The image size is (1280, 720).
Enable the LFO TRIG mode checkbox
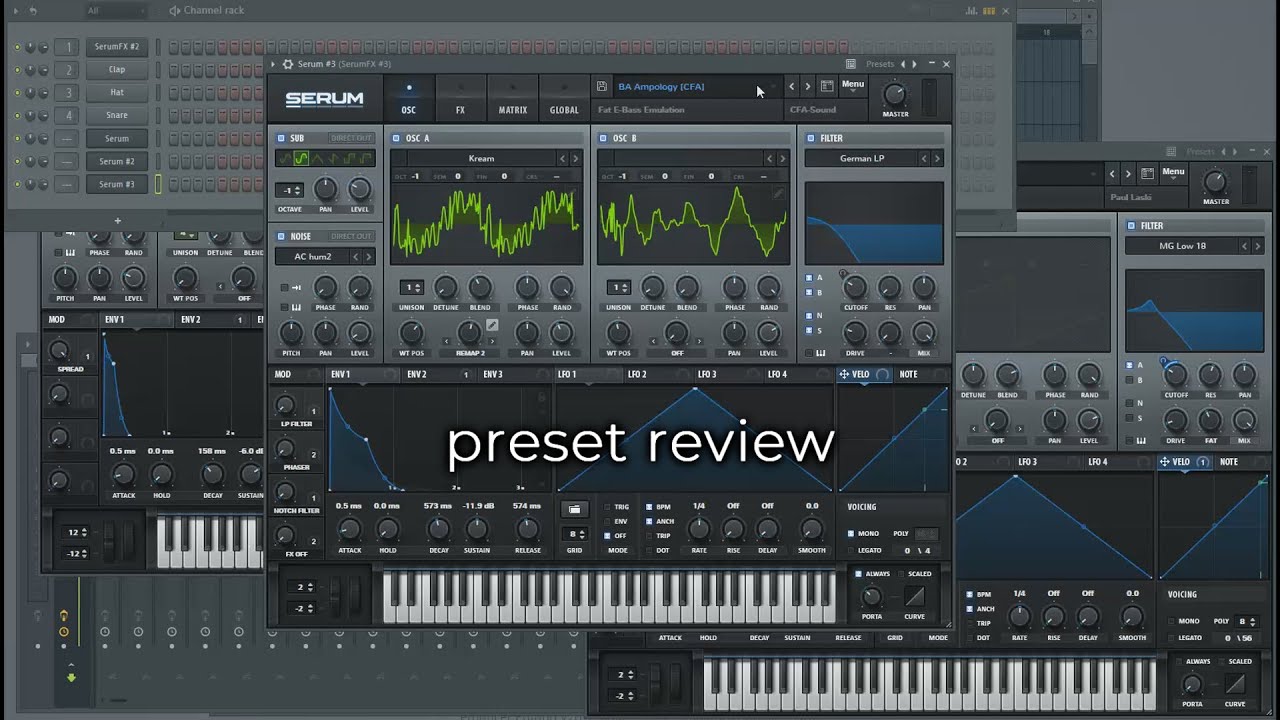606,507
